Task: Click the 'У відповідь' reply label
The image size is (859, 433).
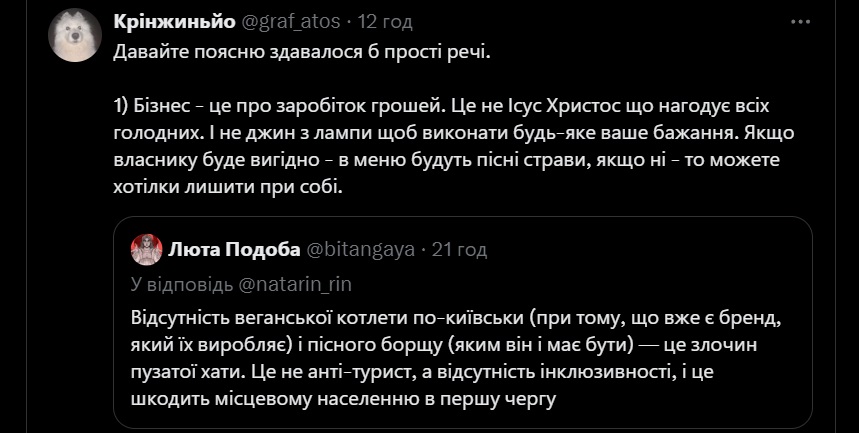Action: tap(183, 284)
